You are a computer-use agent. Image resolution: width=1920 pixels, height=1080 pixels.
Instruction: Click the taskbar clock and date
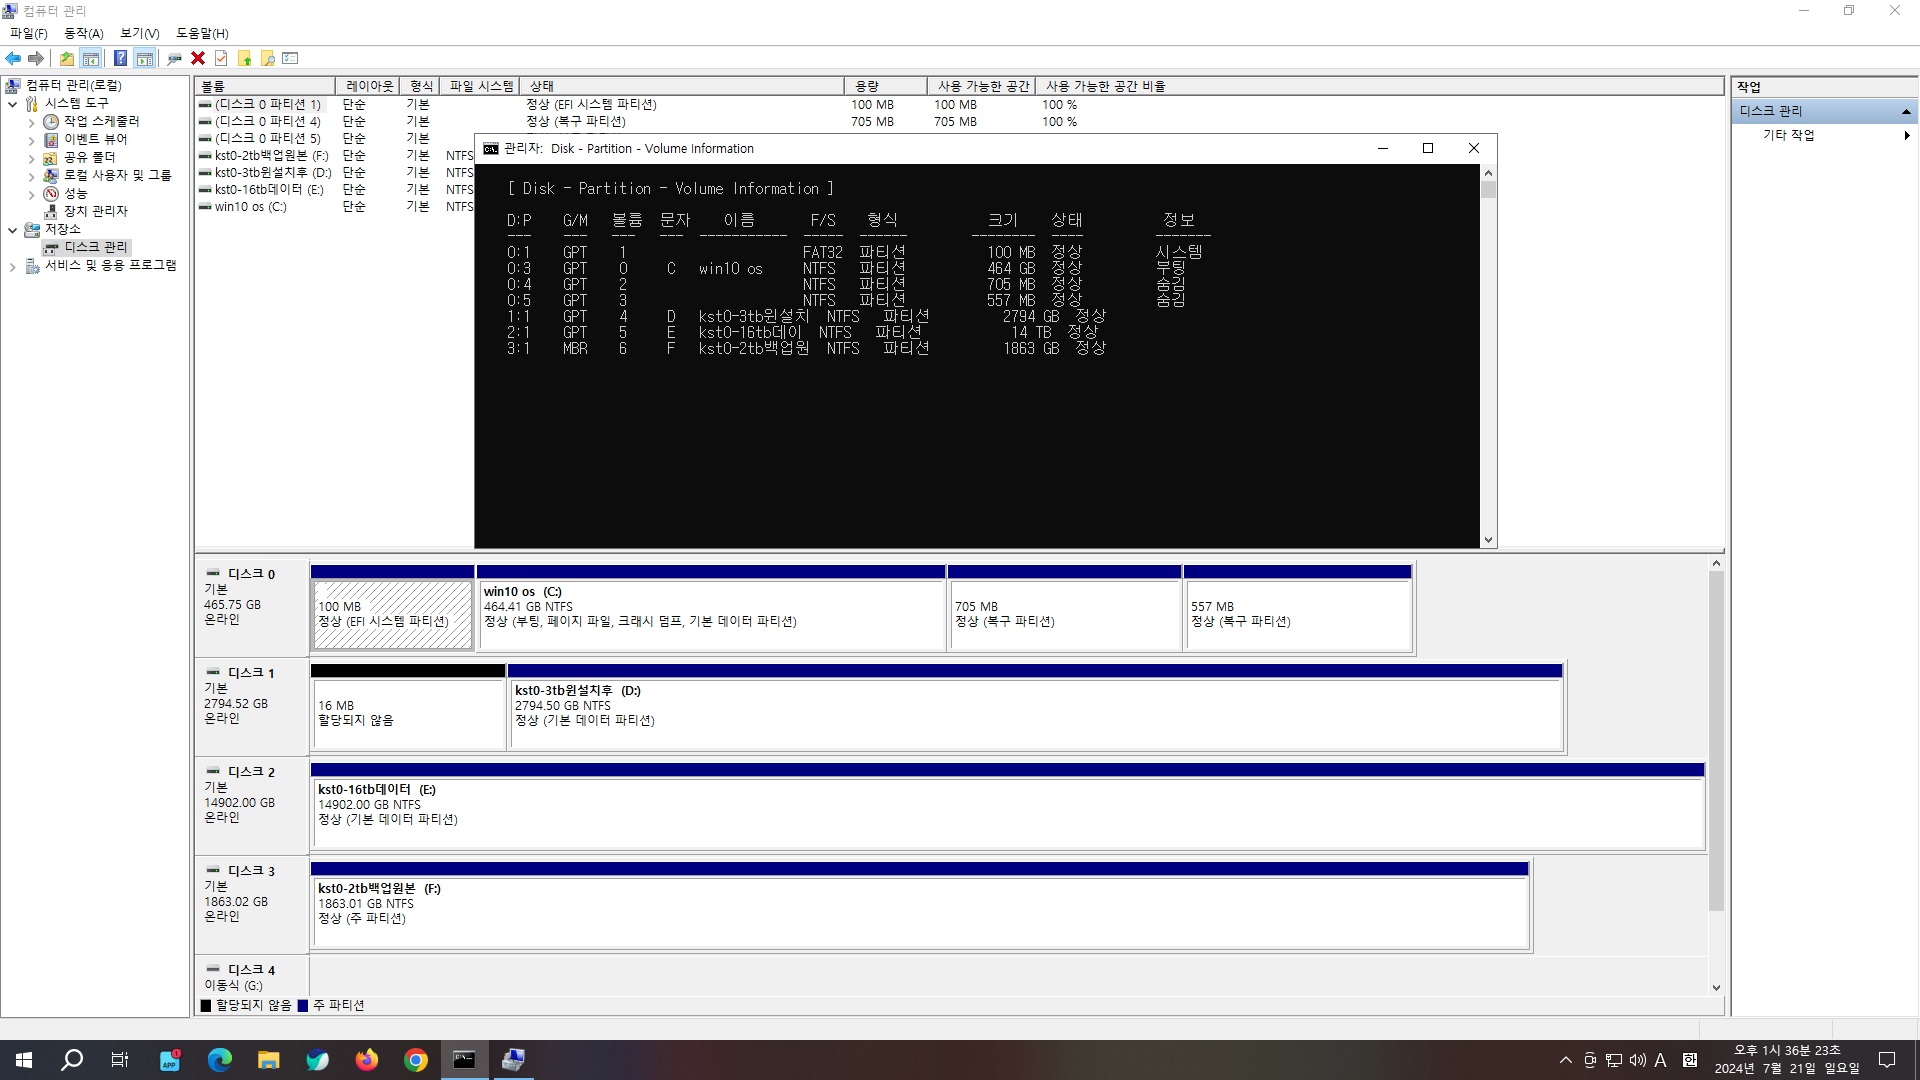point(1787,1060)
